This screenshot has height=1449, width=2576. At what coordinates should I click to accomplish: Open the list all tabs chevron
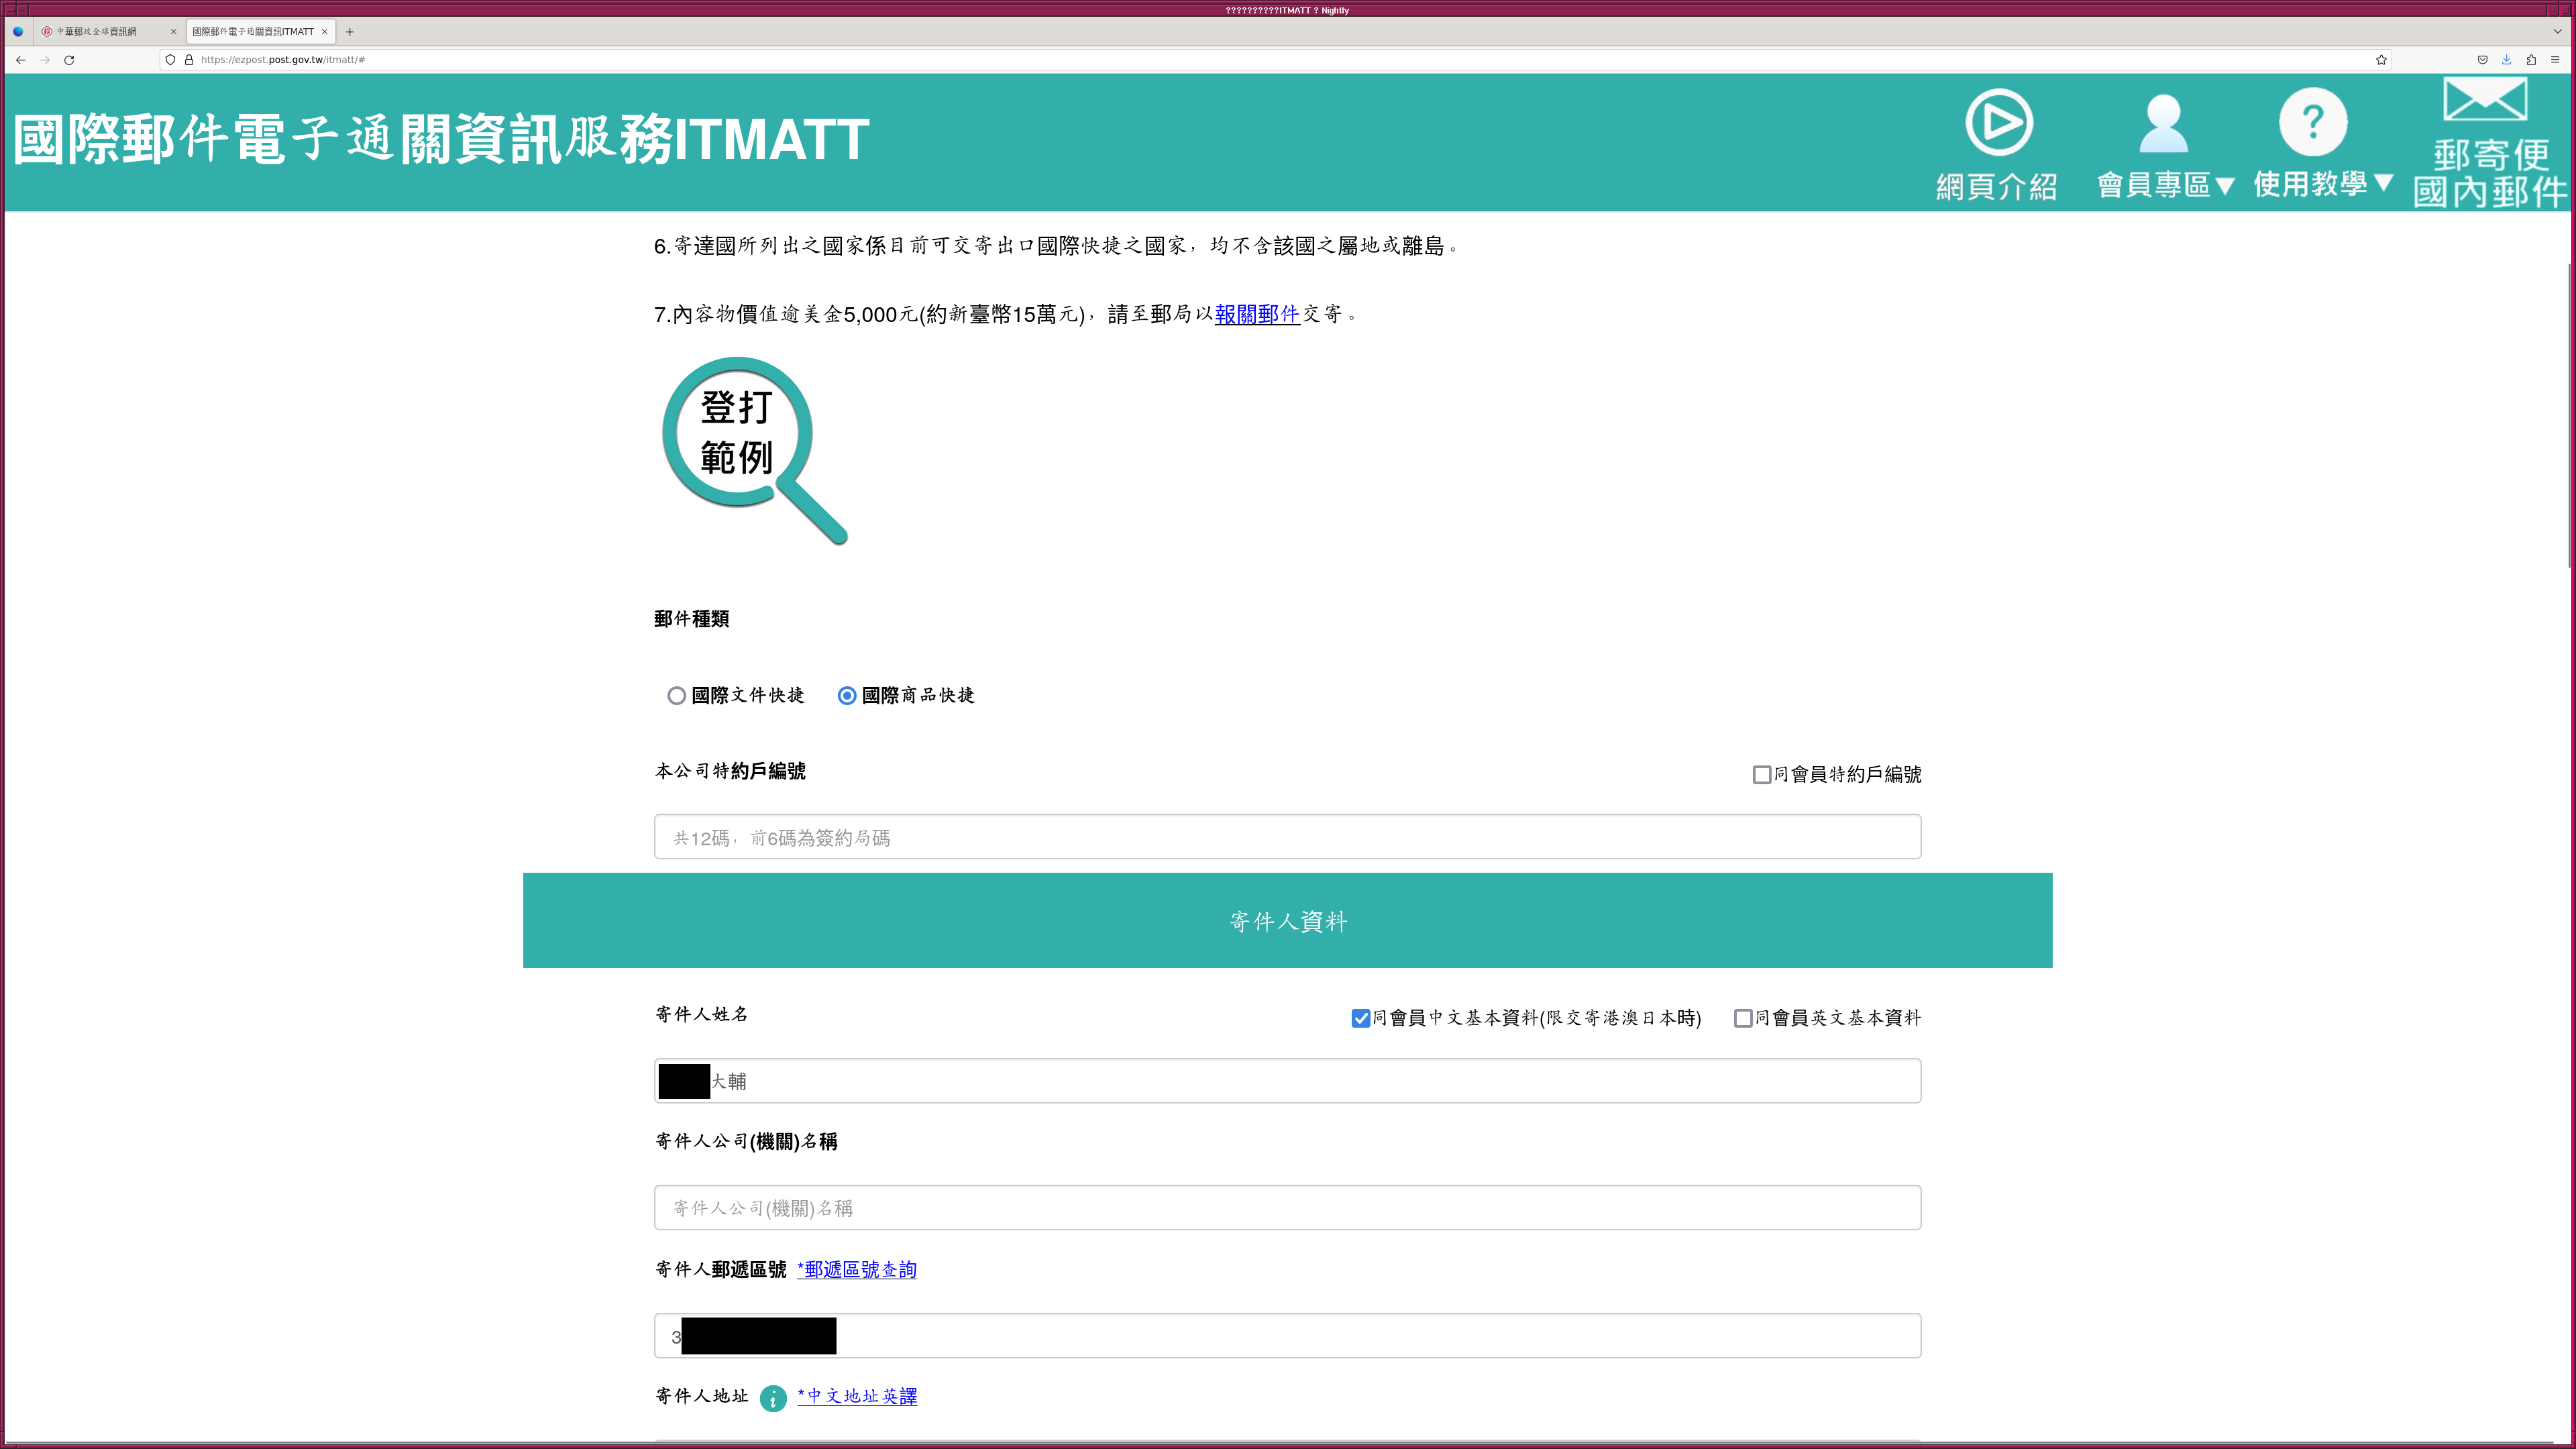point(2557,31)
